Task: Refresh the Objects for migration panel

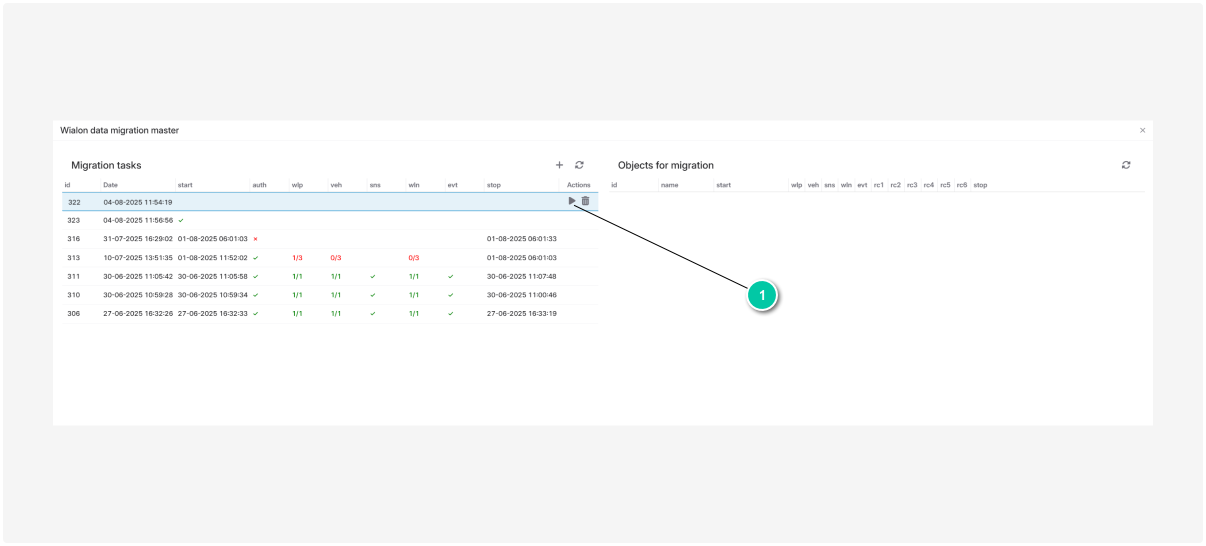Action: [1126, 165]
